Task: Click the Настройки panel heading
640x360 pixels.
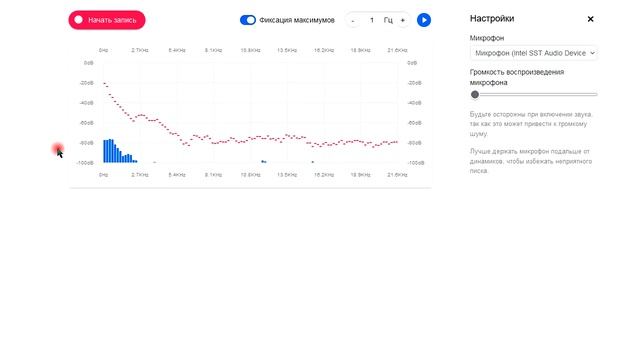Action: coord(492,18)
